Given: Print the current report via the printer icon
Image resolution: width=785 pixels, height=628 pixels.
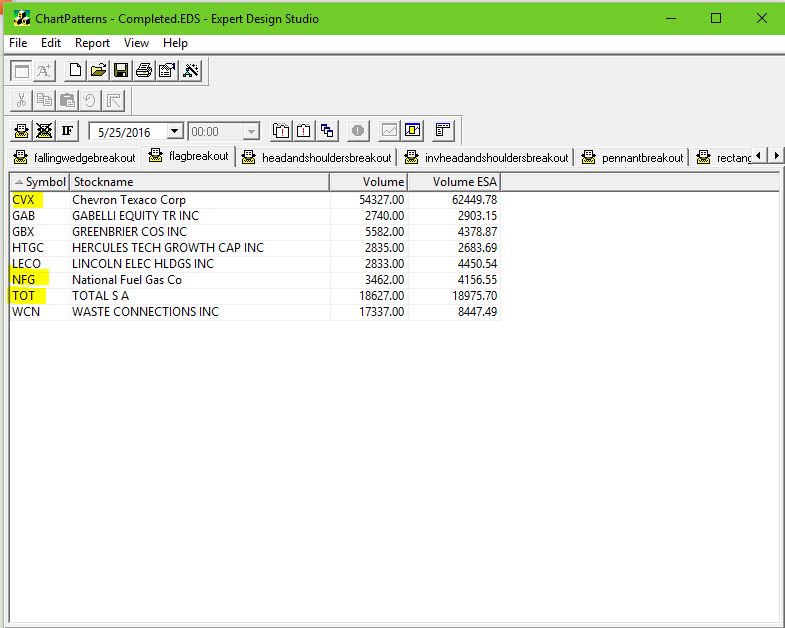Looking at the screenshot, I should tap(144, 71).
